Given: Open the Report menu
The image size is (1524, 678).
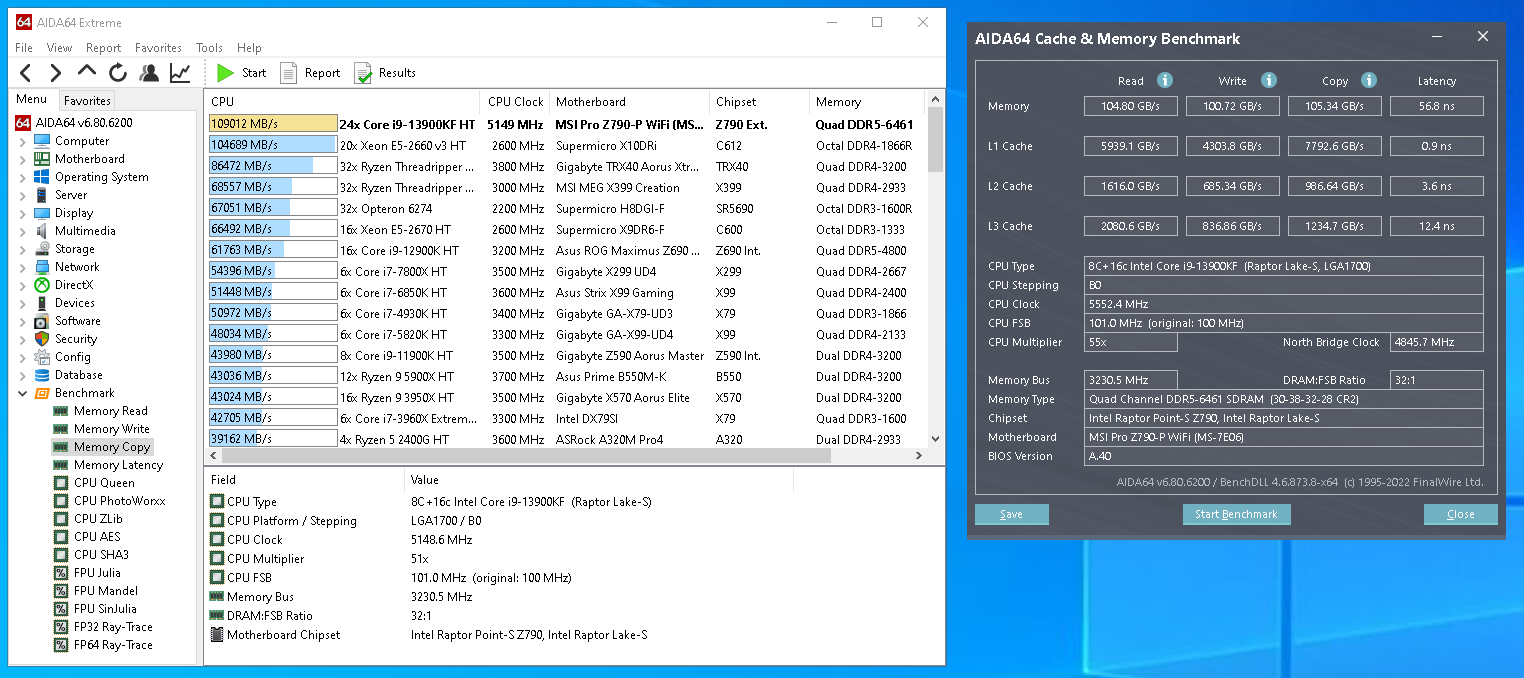Looking at the screenshot, I should (x=103, y=48).
